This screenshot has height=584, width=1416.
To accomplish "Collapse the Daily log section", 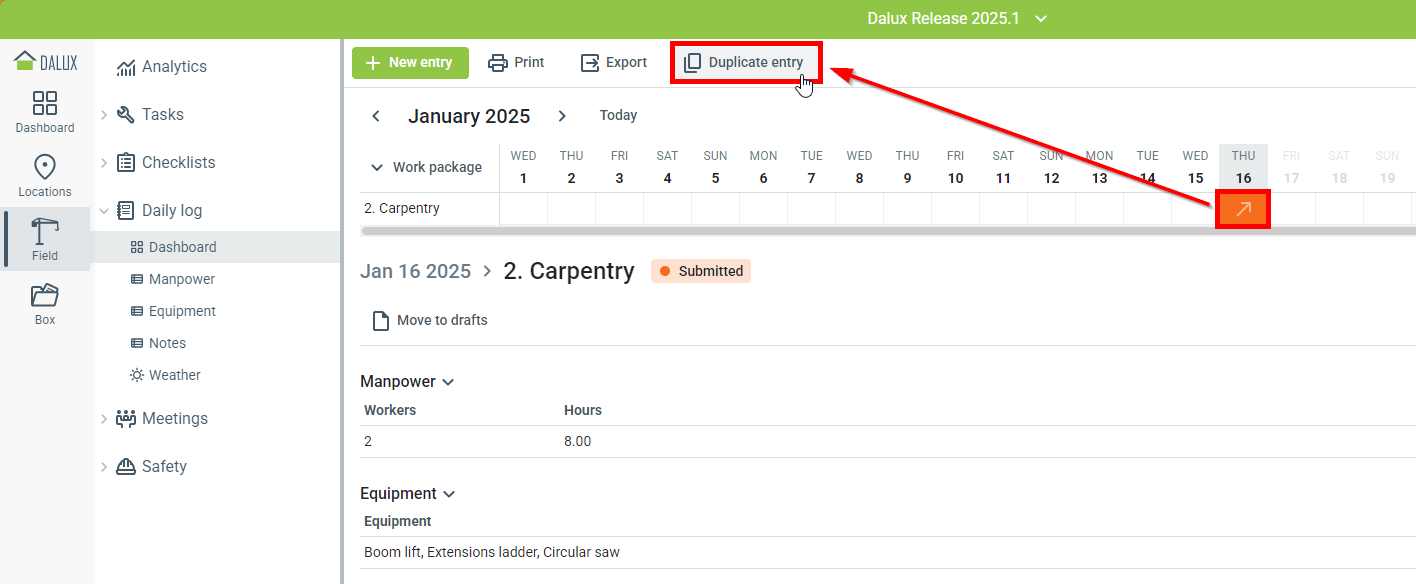I will tap(104, 211).
